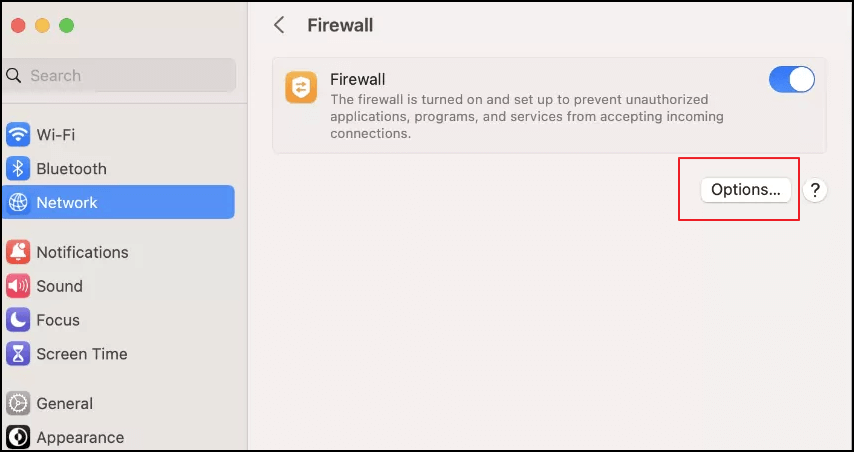Select Sound label in the sidebar

click(60, 286)
